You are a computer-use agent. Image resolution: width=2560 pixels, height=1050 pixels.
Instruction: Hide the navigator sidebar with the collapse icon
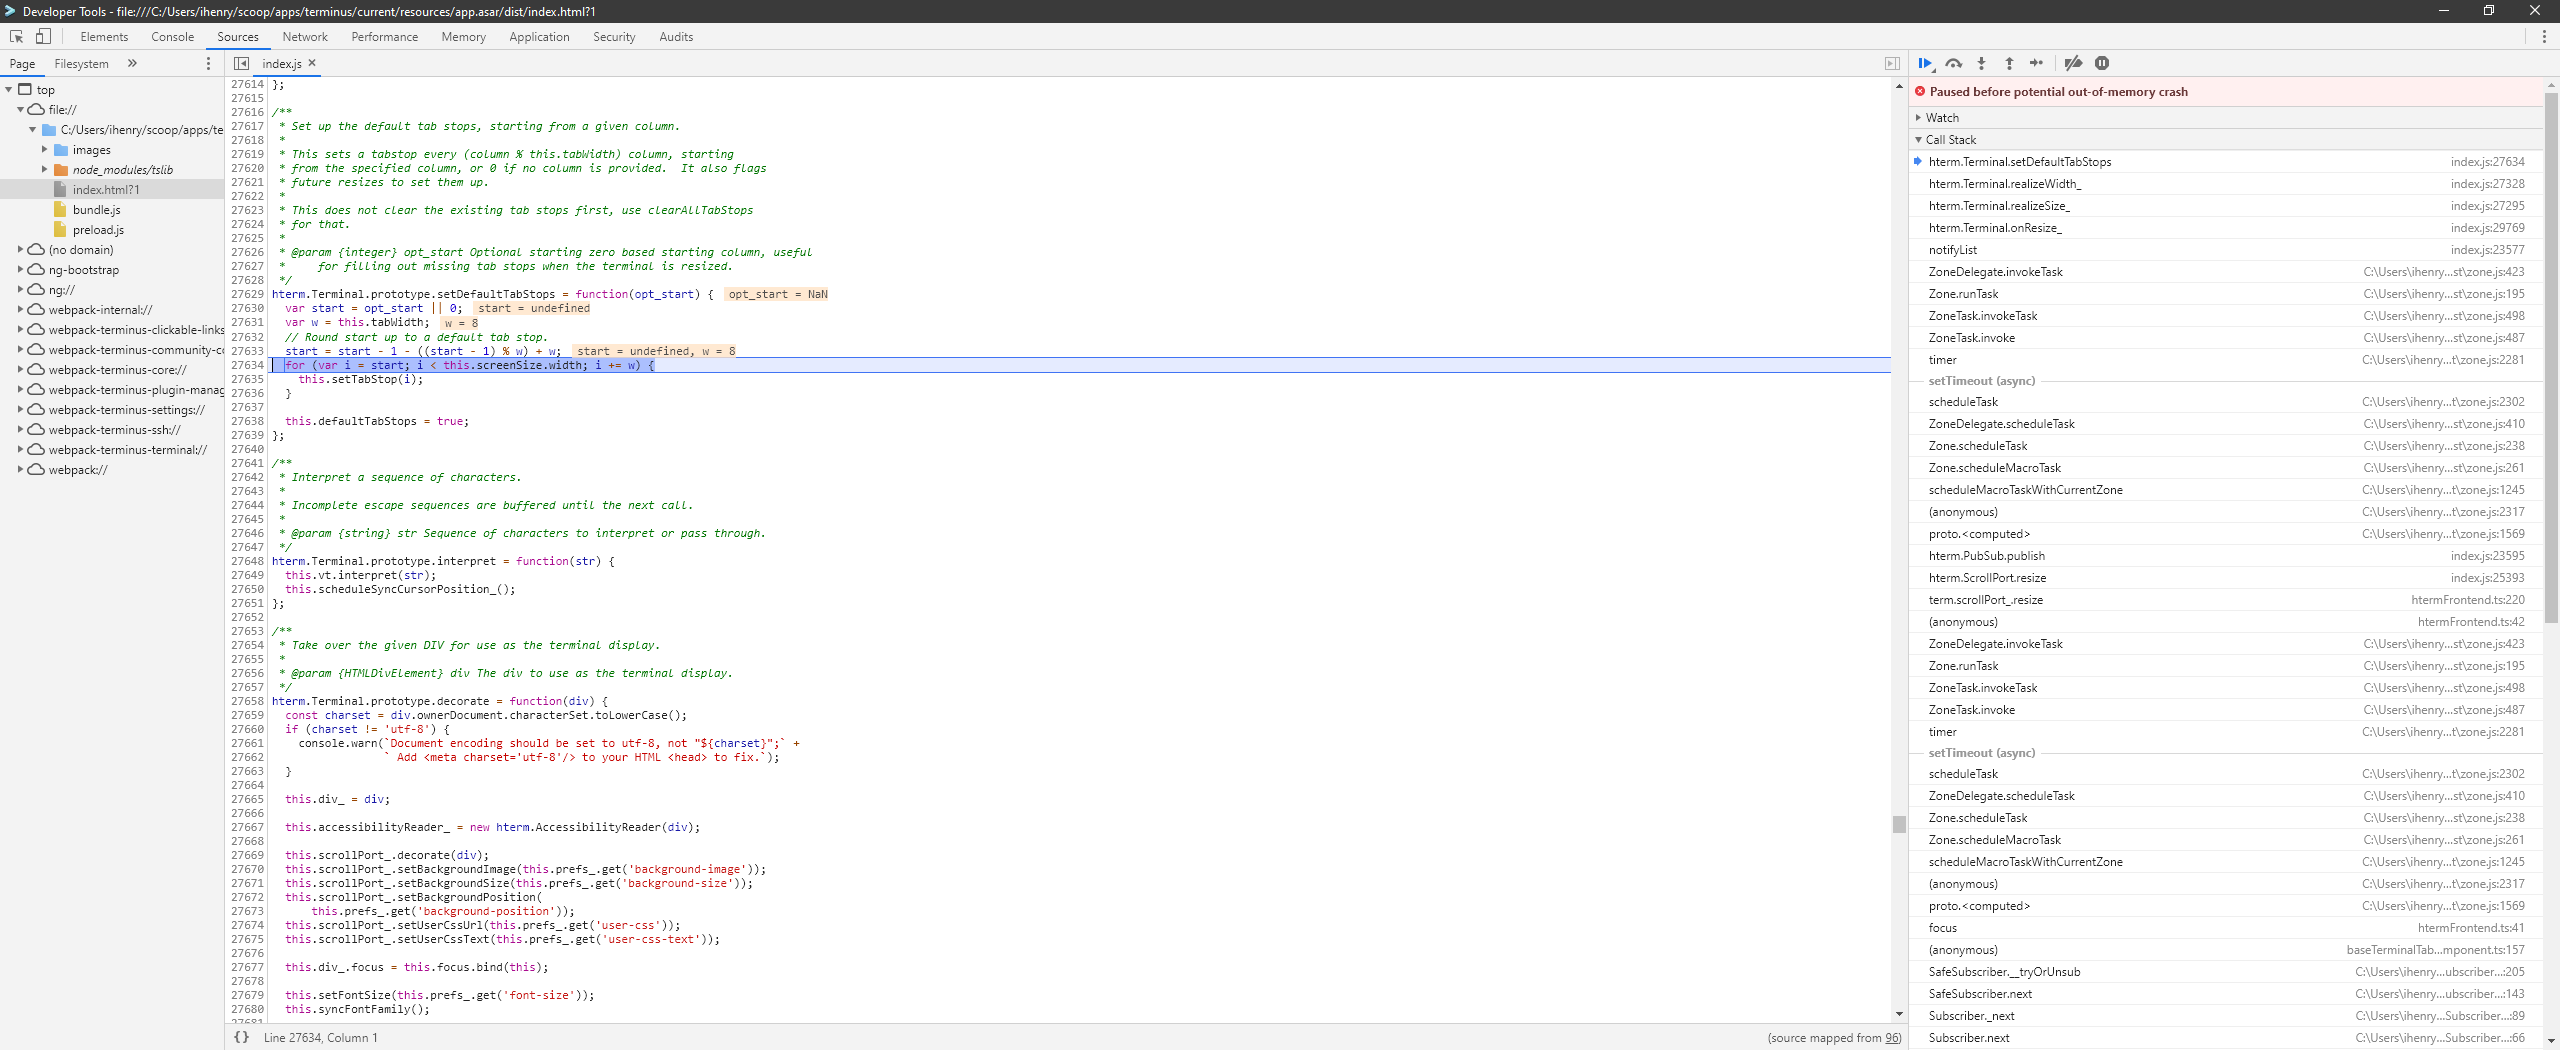(241, 63)
